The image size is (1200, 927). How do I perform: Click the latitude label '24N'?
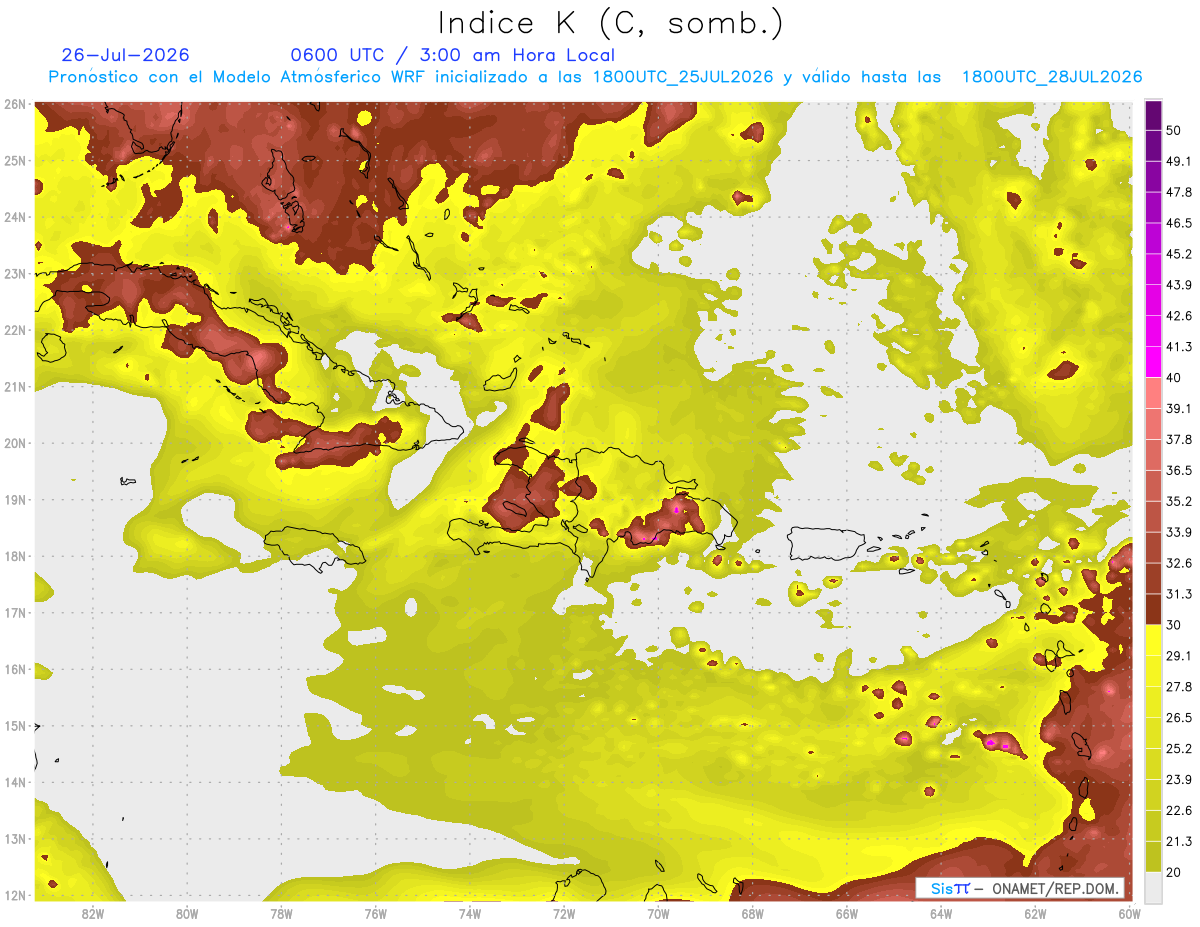coord(15,217)
